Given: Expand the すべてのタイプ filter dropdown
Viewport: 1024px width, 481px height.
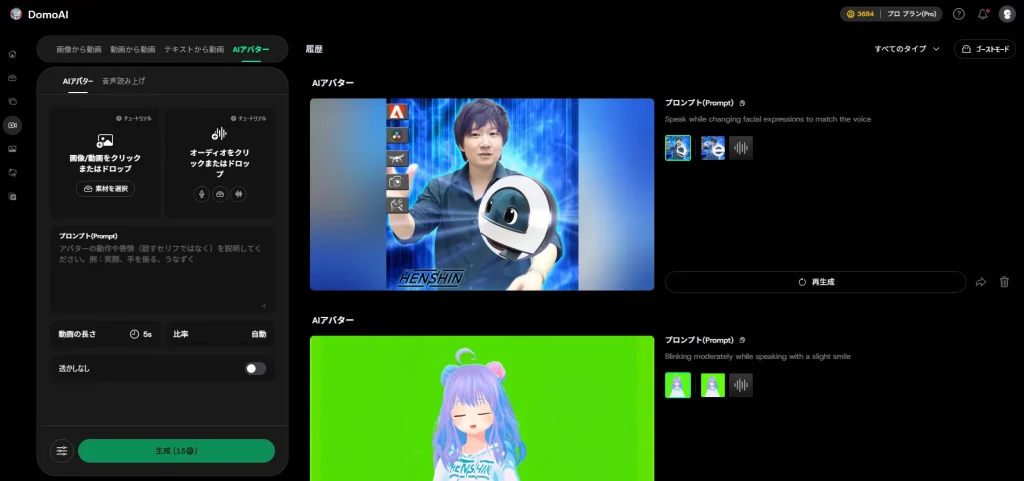Looking at the screenshot, I should point(907,49).
